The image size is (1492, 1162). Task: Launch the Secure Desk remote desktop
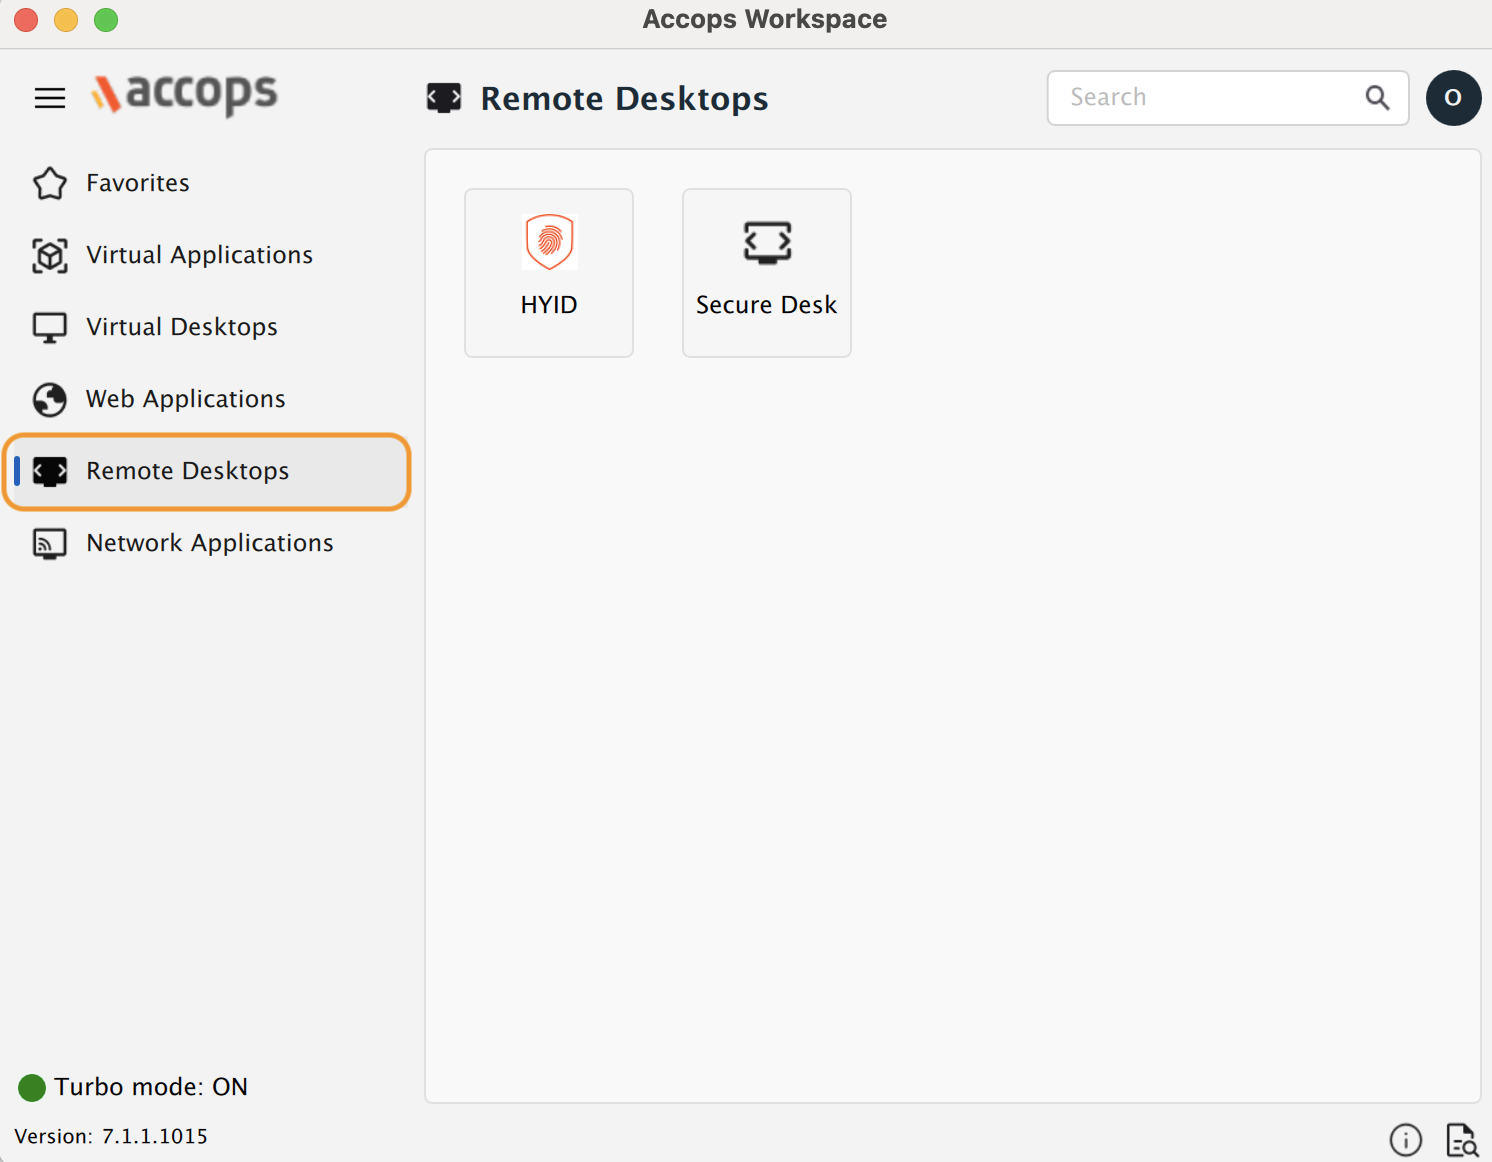point(766,272)
